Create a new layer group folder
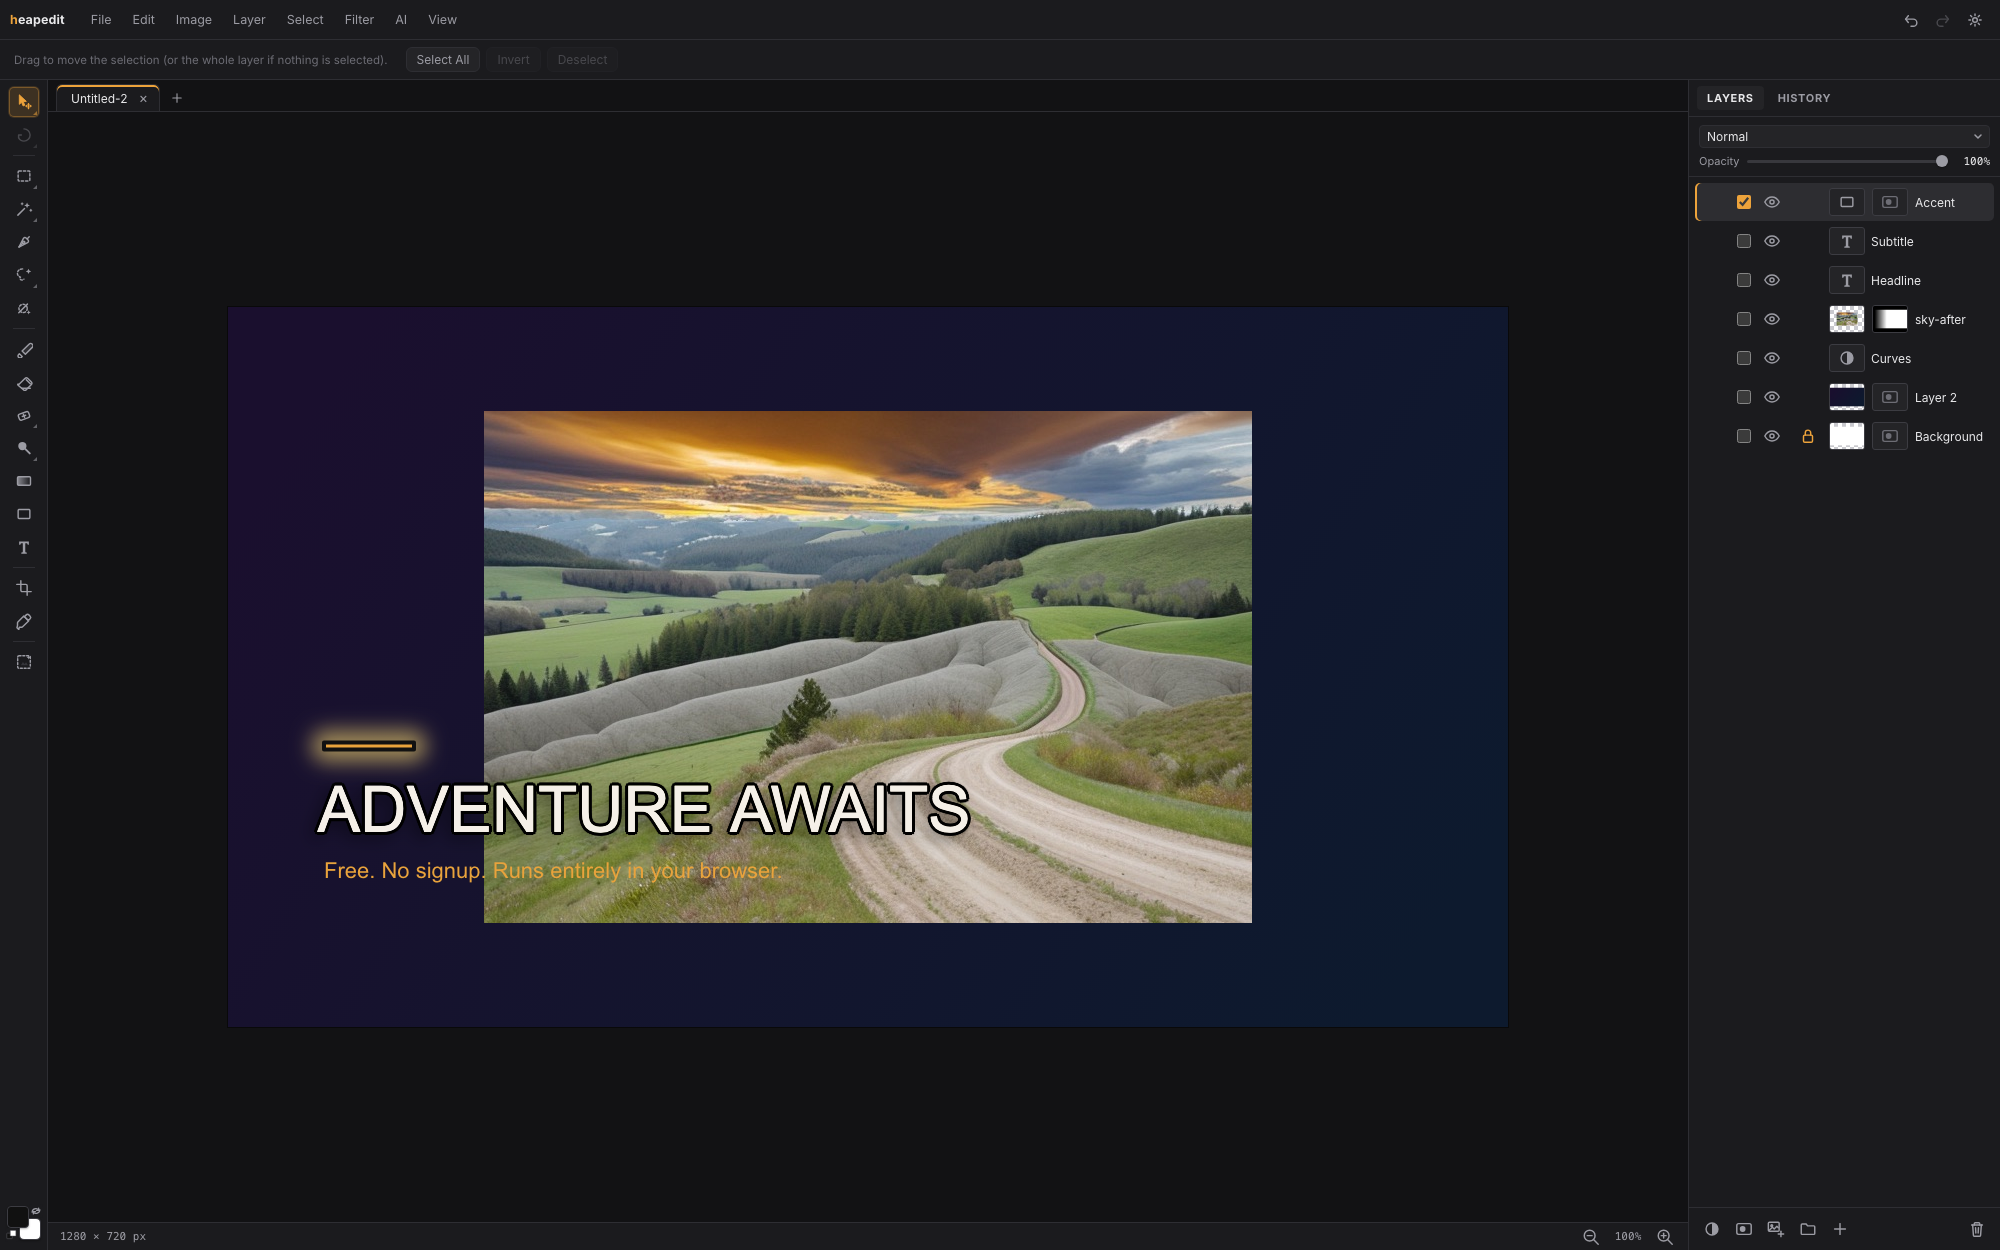 tap(1808, 1229)
